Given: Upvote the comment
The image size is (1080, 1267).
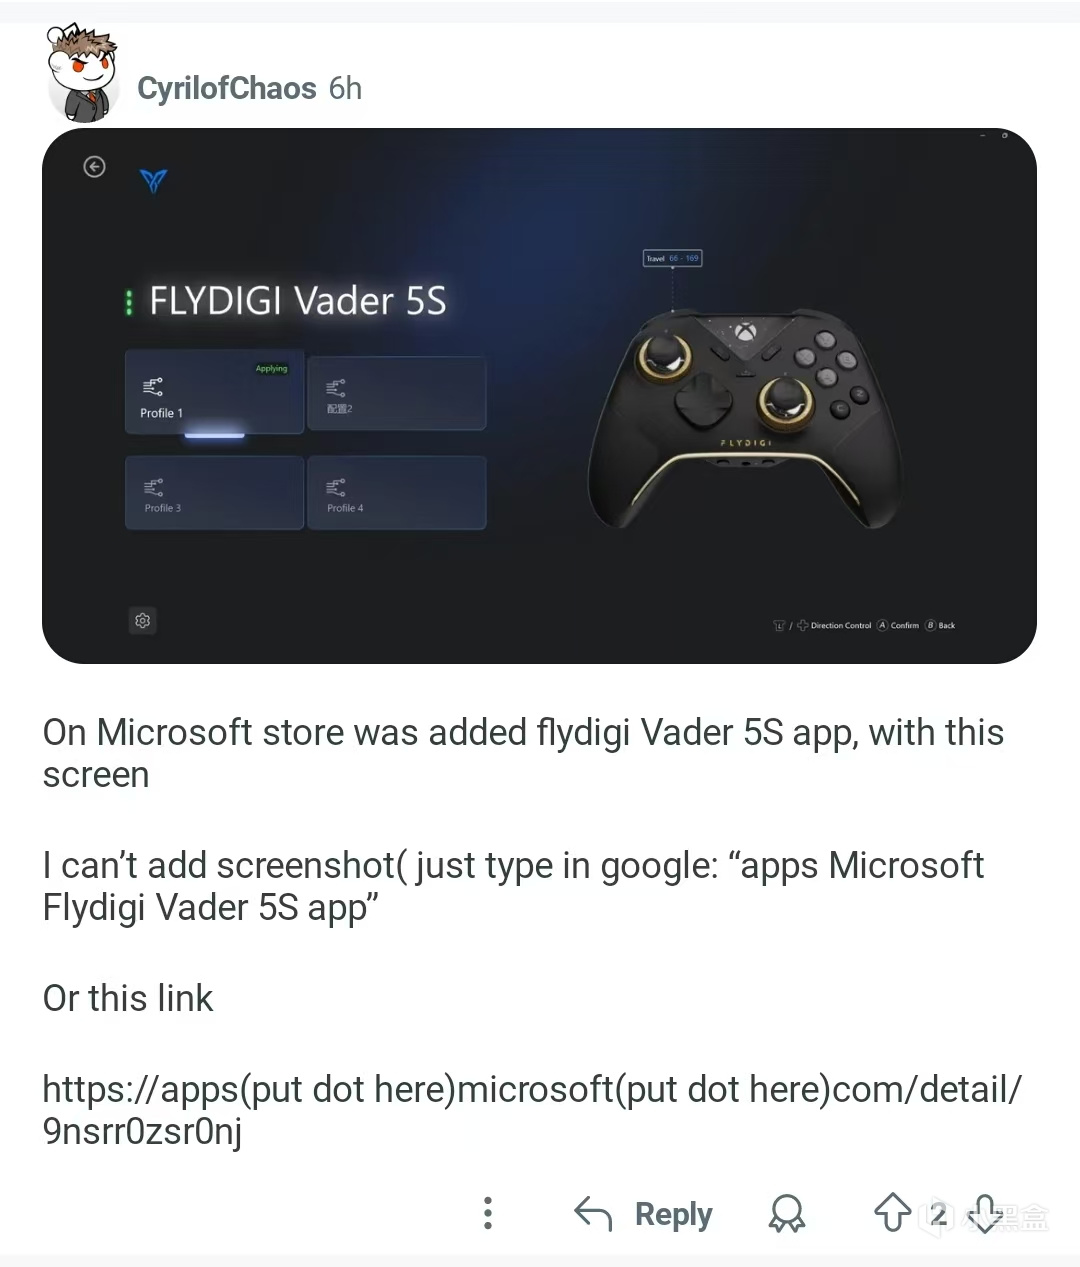Looking at the screenshot, I should coord(892,1213).
